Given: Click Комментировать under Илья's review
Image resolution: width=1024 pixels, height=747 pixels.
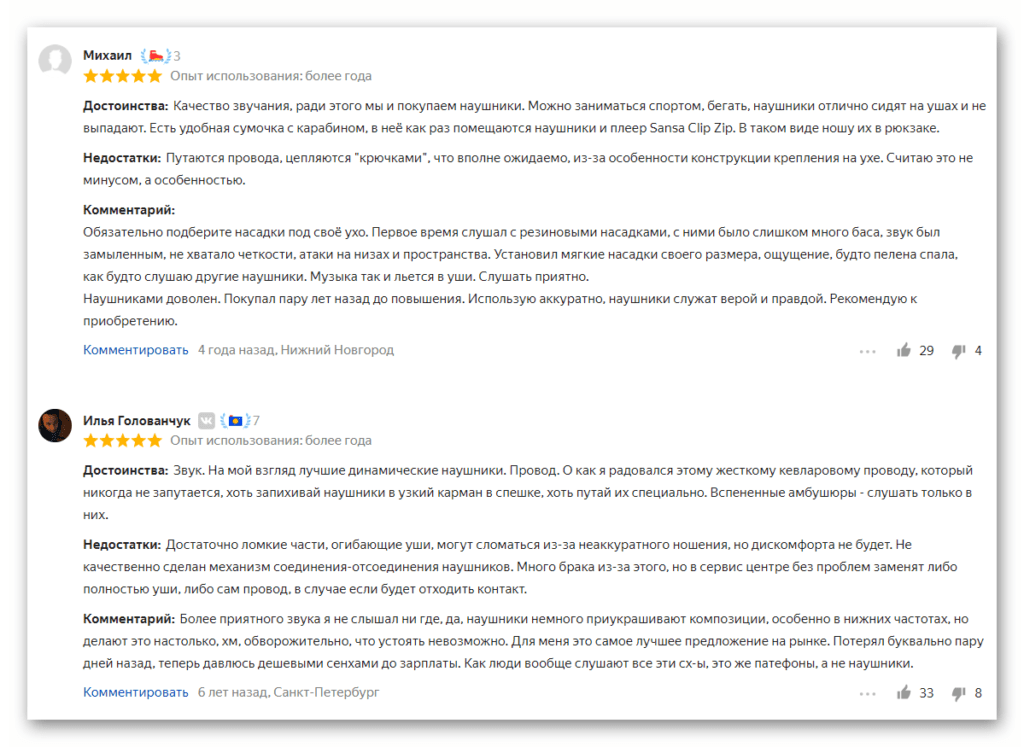Looking at the screenshot, I should [135, 692].
